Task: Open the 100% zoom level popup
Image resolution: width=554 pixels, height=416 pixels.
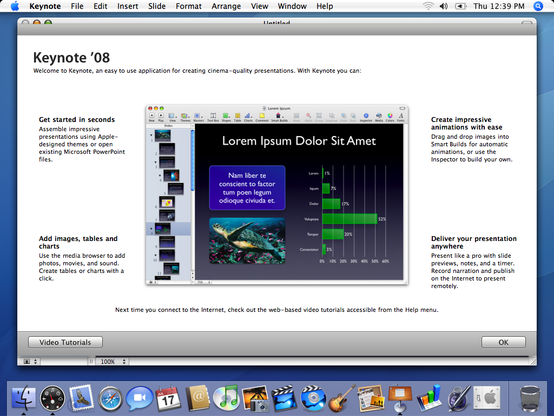Action: 113,362
